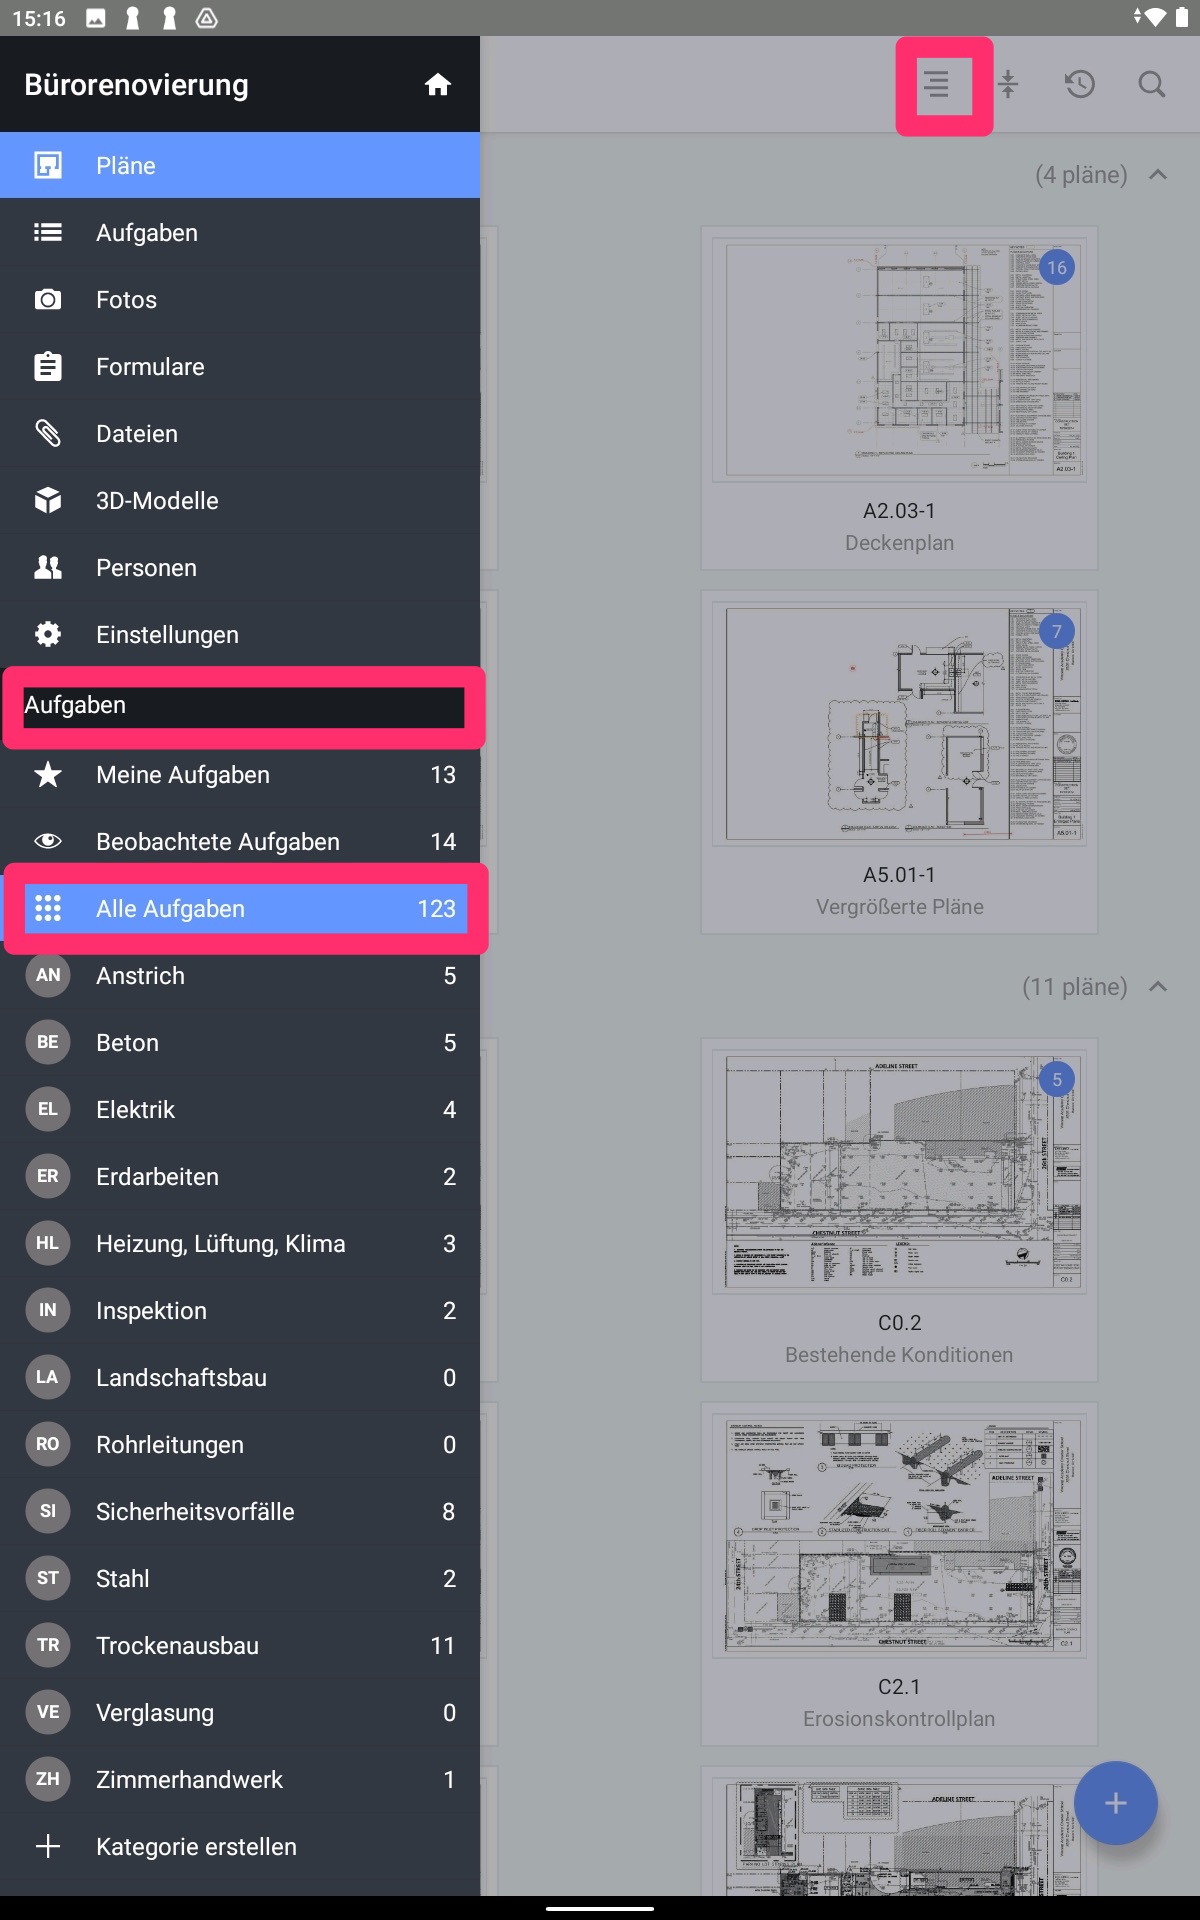Collapse the (4 pläne) section chevron
This screenshot has height=1920, width=1200.
(x=1158, y=174)
